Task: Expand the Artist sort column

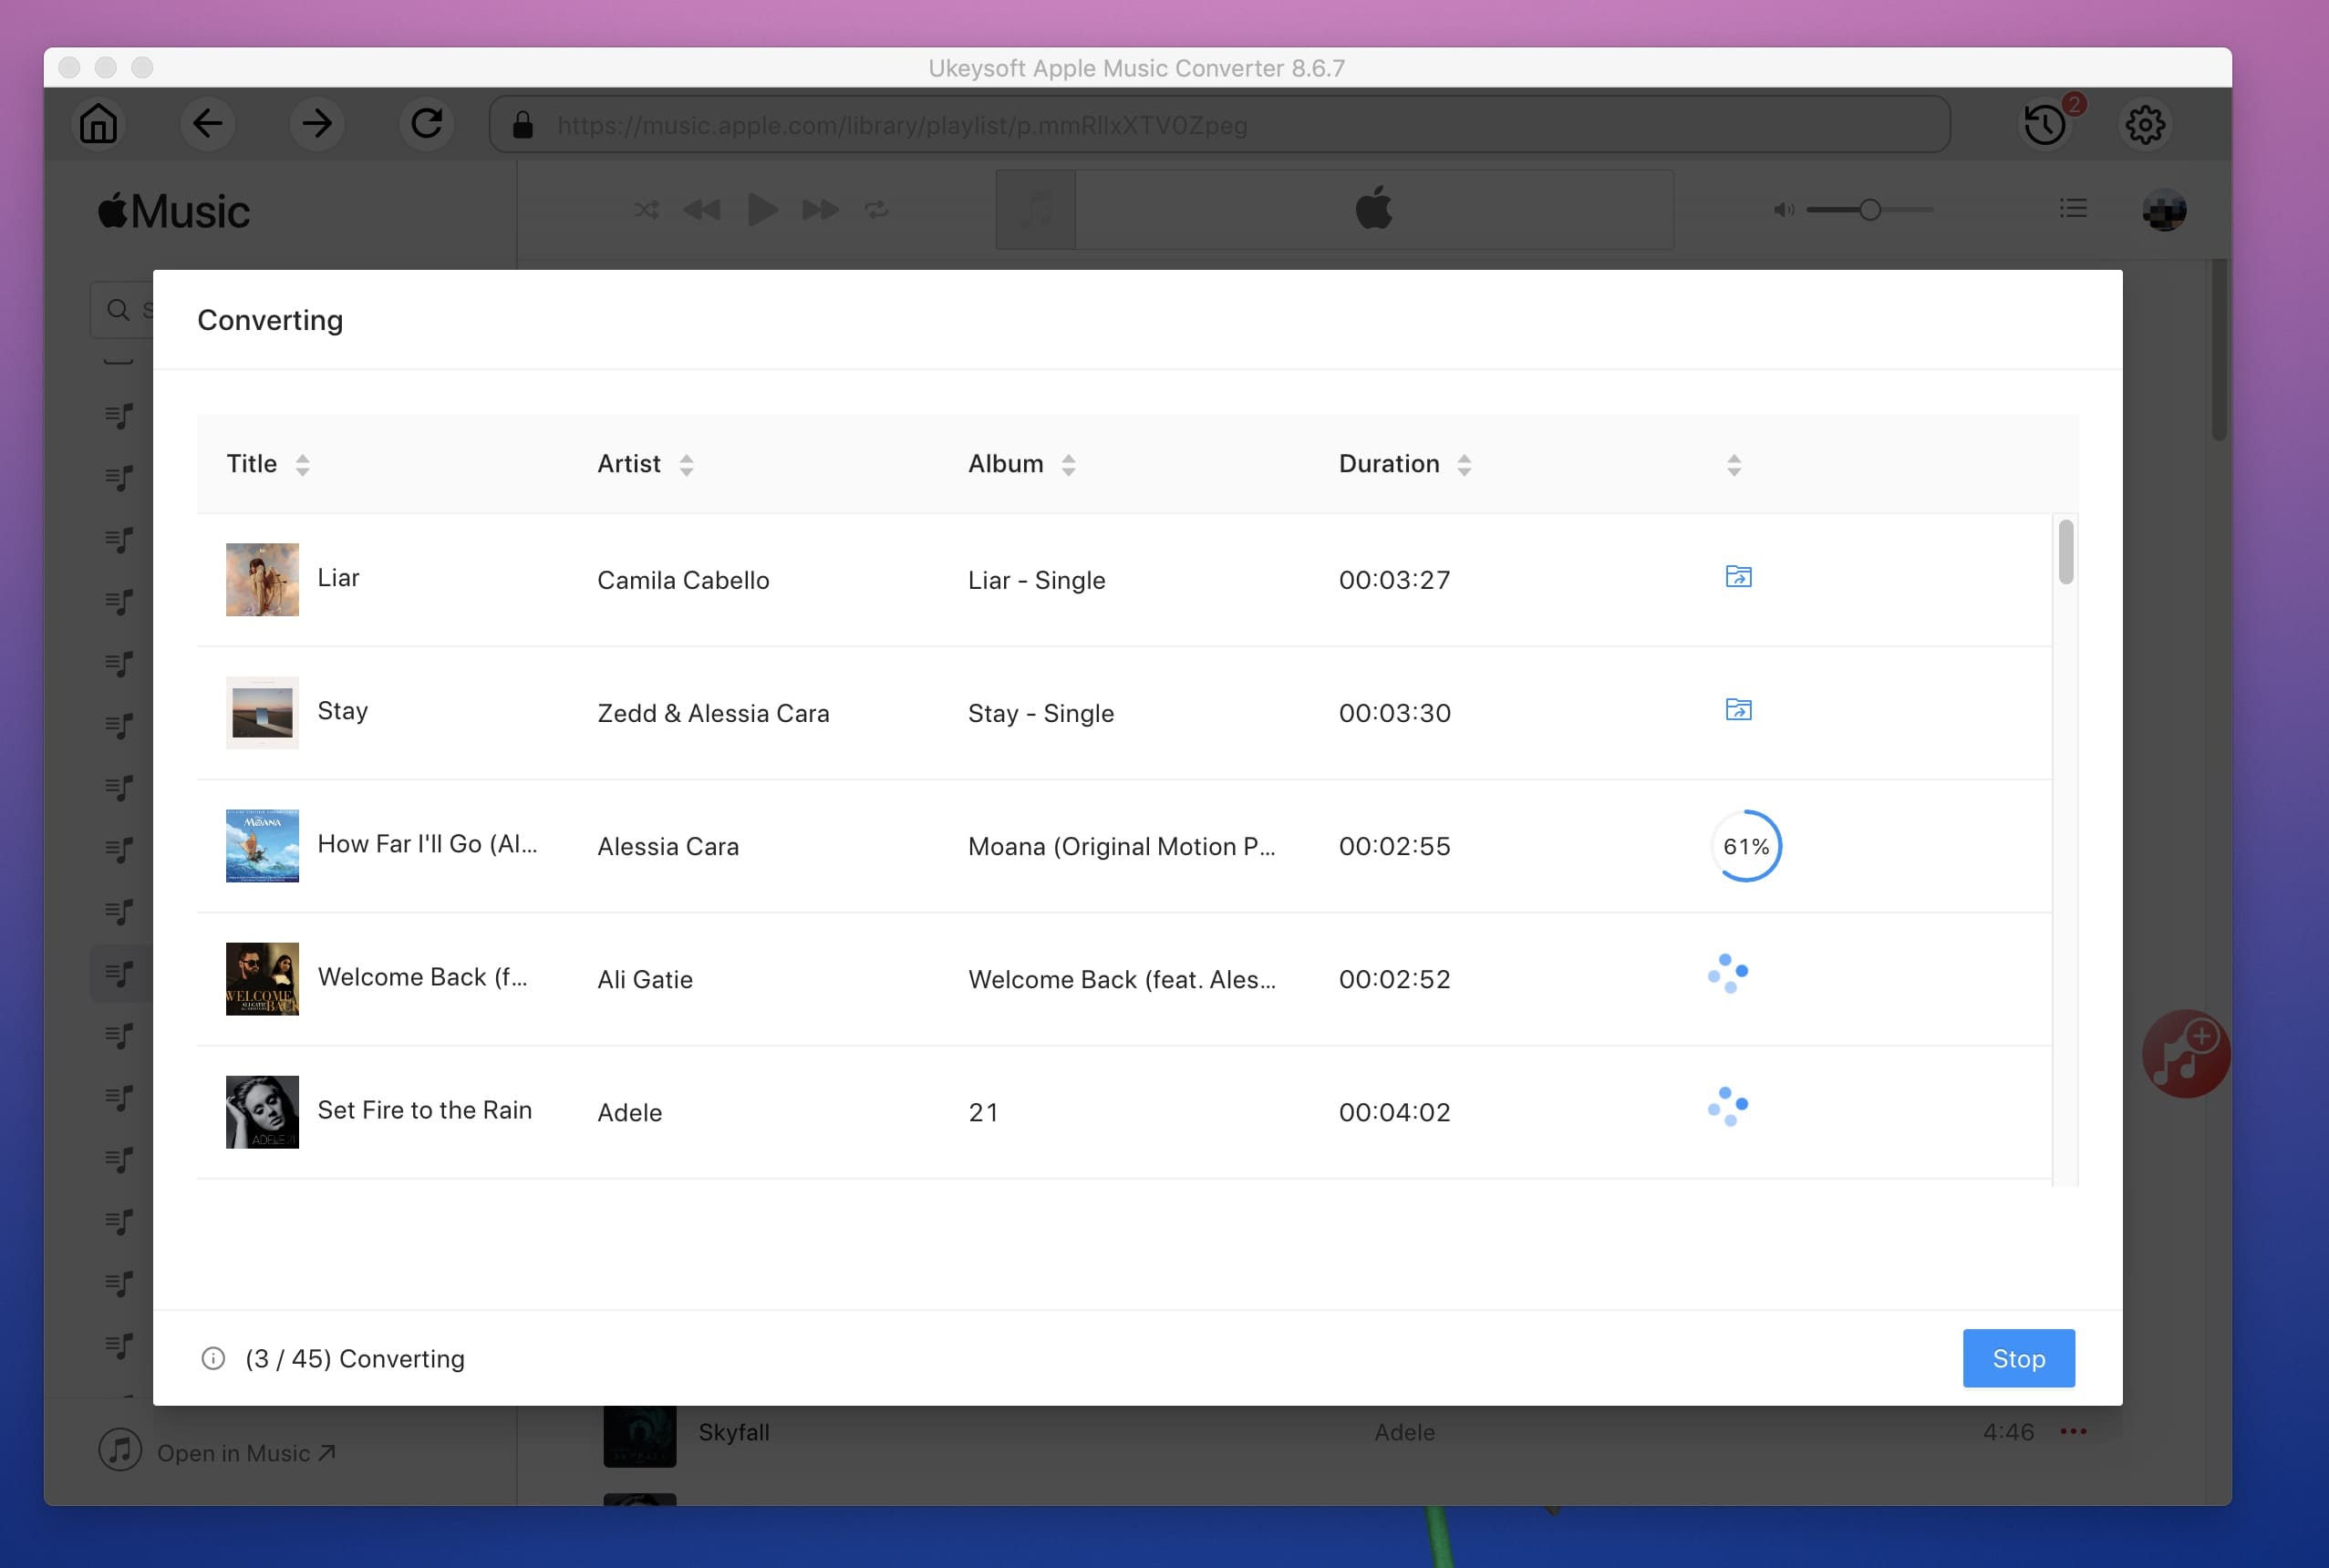Action: point(684,462)
